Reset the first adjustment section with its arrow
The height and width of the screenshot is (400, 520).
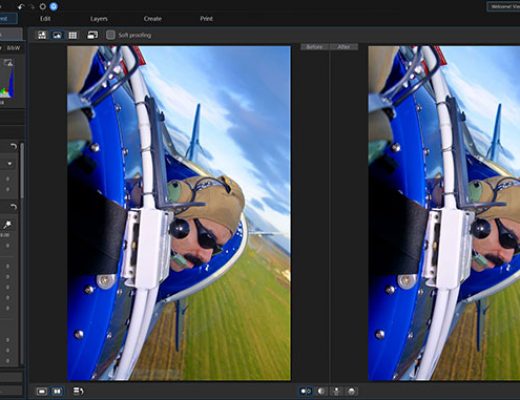click(13, 146)
